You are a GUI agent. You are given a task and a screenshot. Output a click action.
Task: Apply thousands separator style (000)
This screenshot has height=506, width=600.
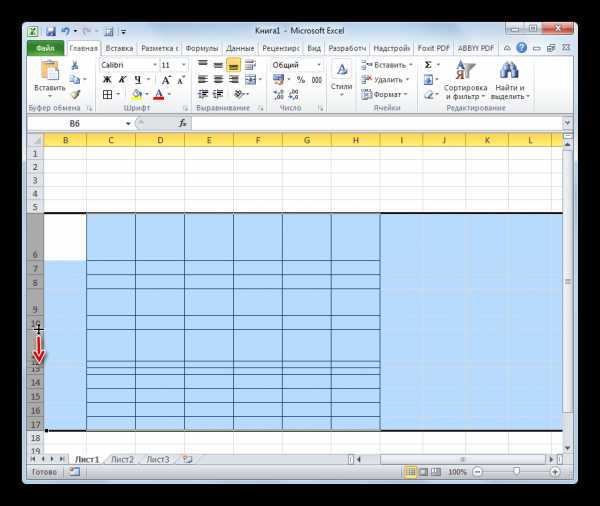(x=316, y=80)
